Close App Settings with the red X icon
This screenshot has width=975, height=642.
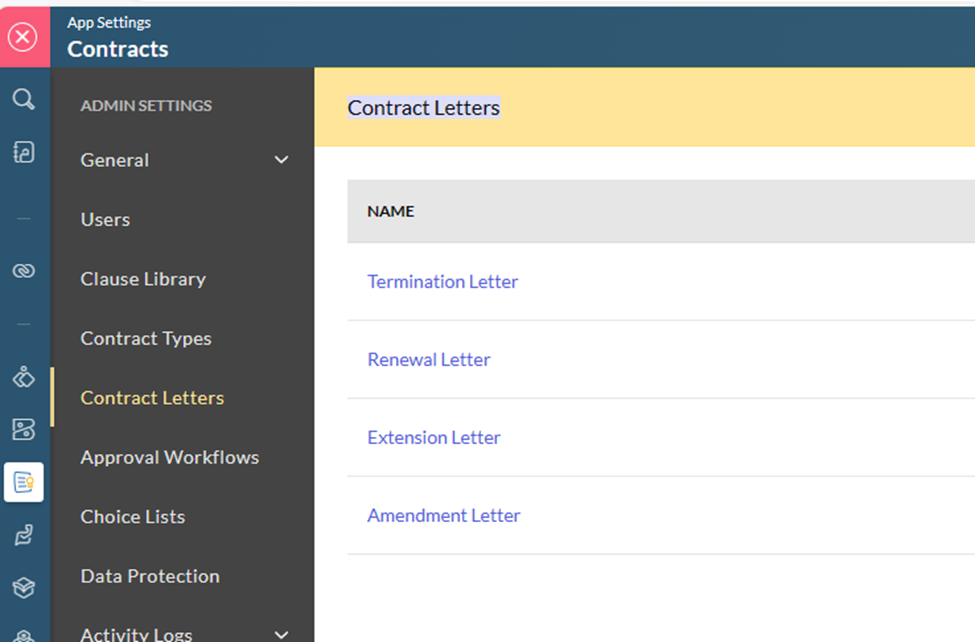[23, 37]
